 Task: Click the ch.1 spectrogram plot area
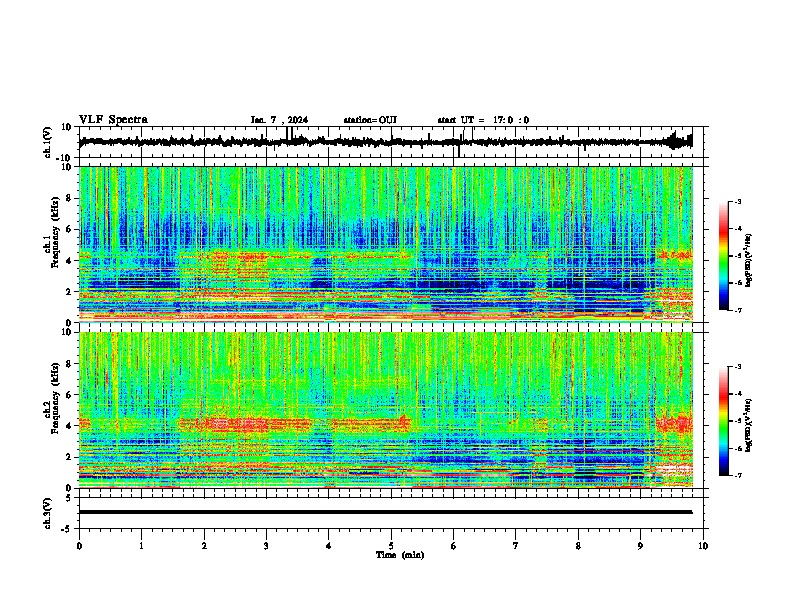pos(385,244)
